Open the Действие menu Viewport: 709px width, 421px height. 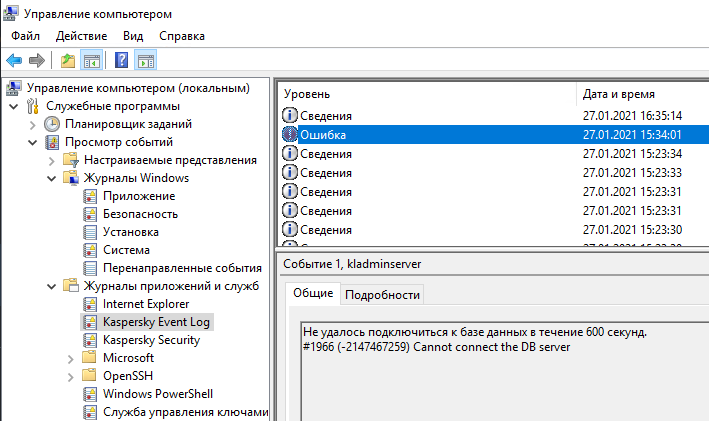pyautogui.click(x=81, y=36)
